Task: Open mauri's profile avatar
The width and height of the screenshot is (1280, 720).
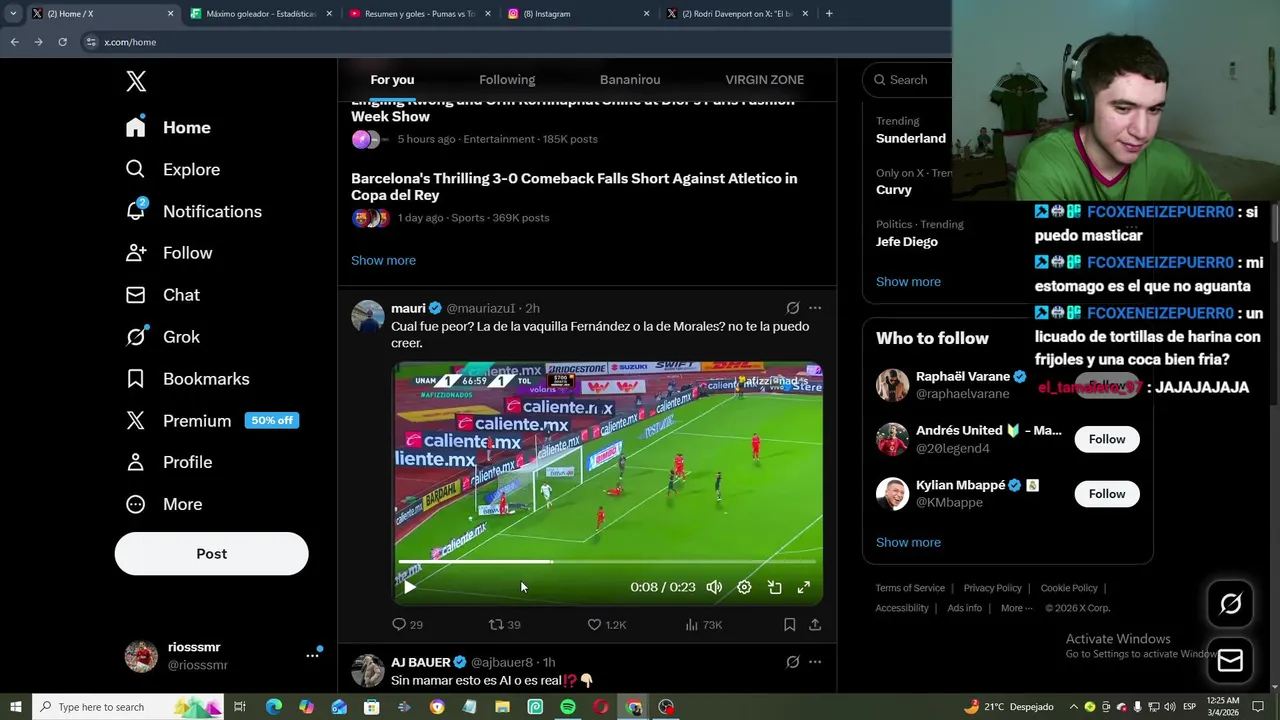Action: [x=367, y=316]
